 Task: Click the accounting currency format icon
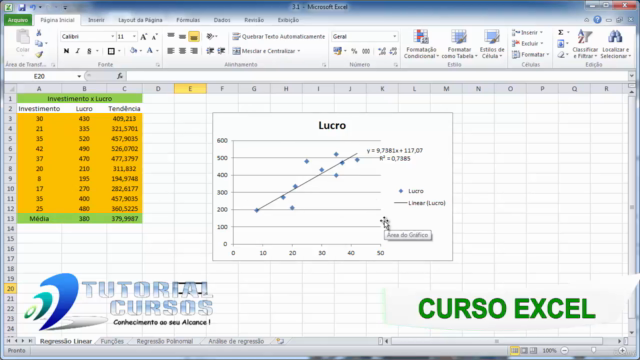click(x=337, y=51)
